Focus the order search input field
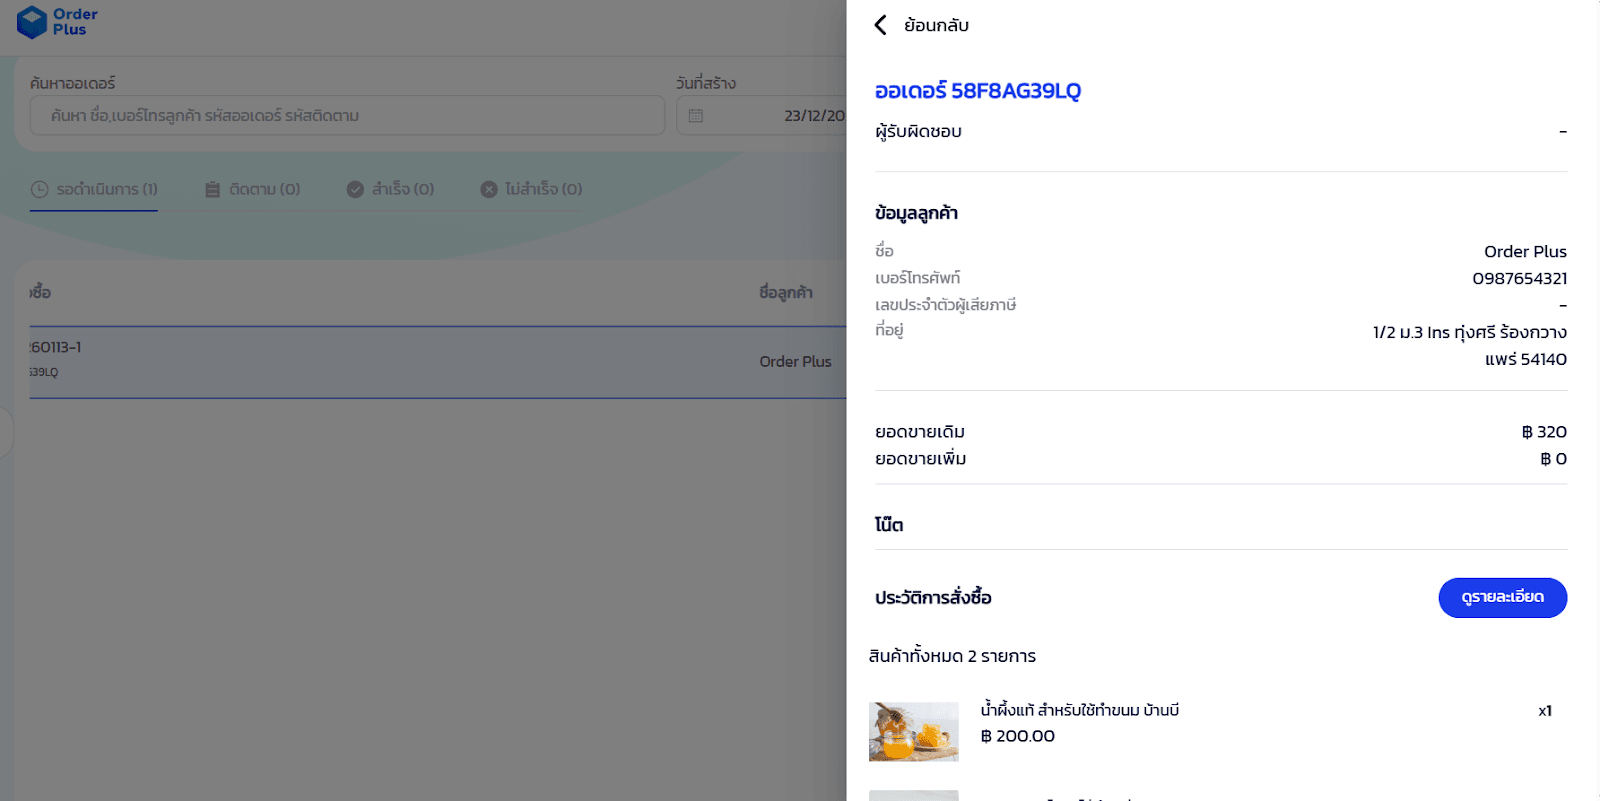This screenshot has width=1600, height=801. point(347,116)
